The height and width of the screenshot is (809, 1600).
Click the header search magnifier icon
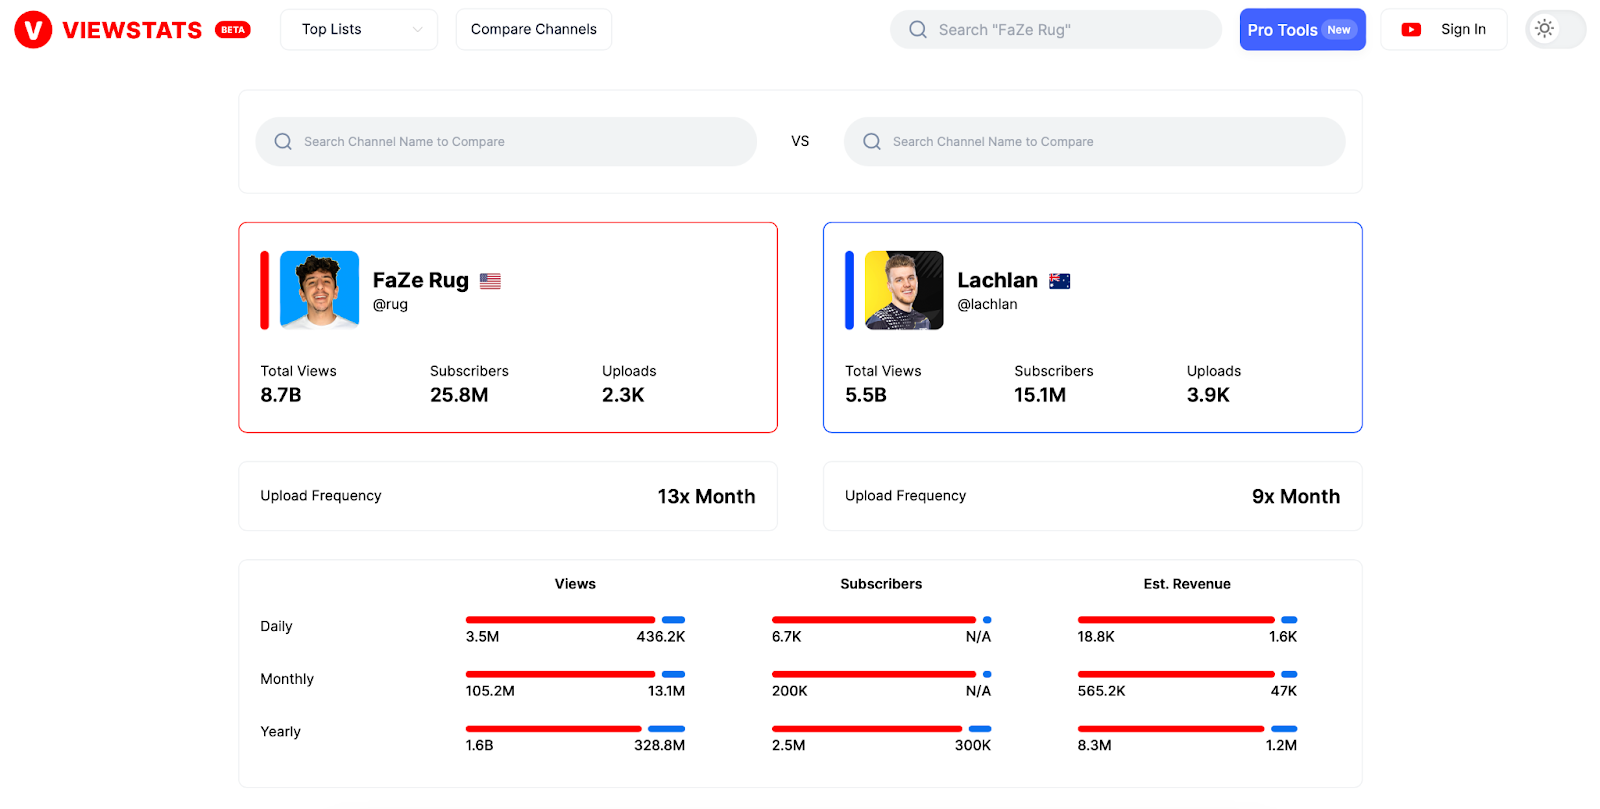pos(917,30)
